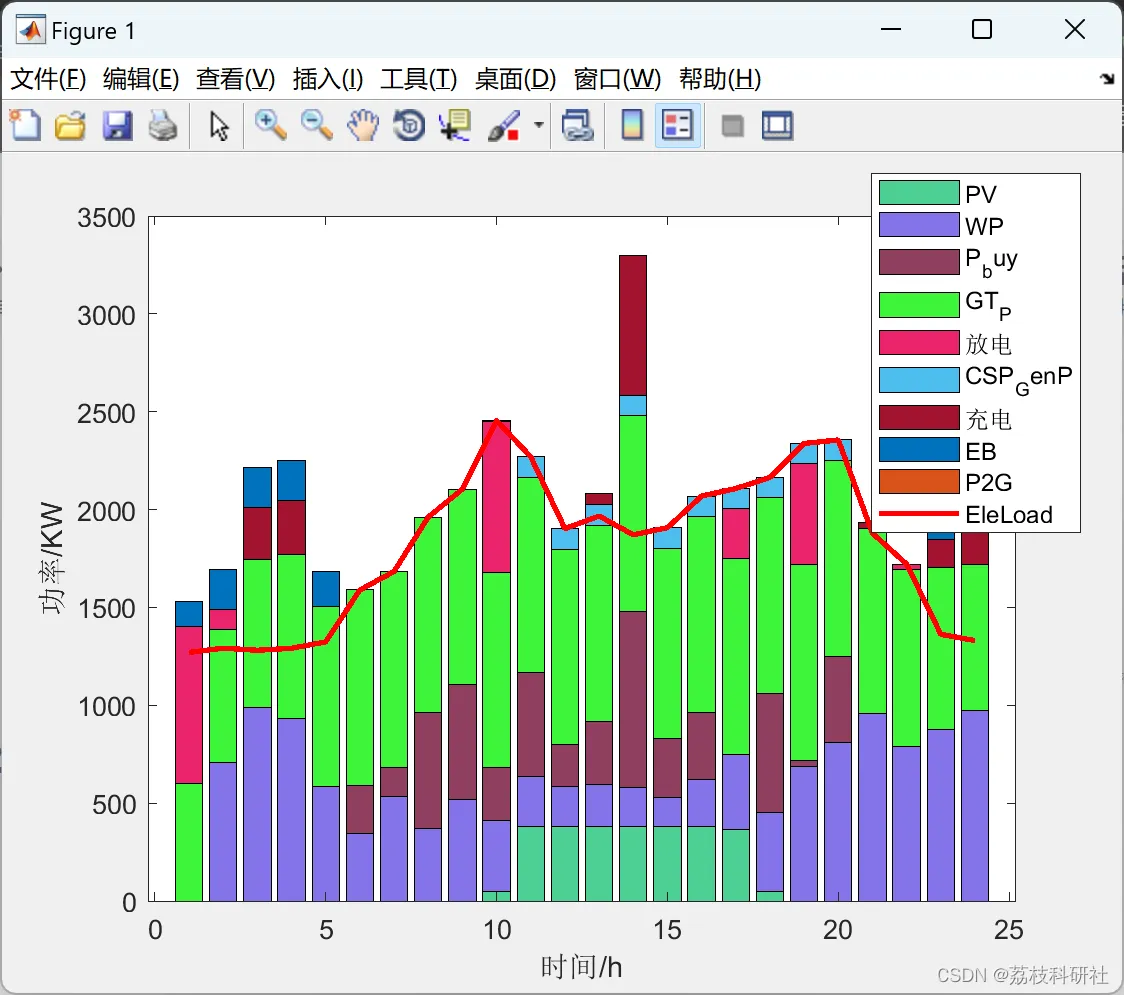Image resolution: width=1124 pixels, height=995 pixels.
Task: Select the Pan hand tool
Action: click(363, 125)
